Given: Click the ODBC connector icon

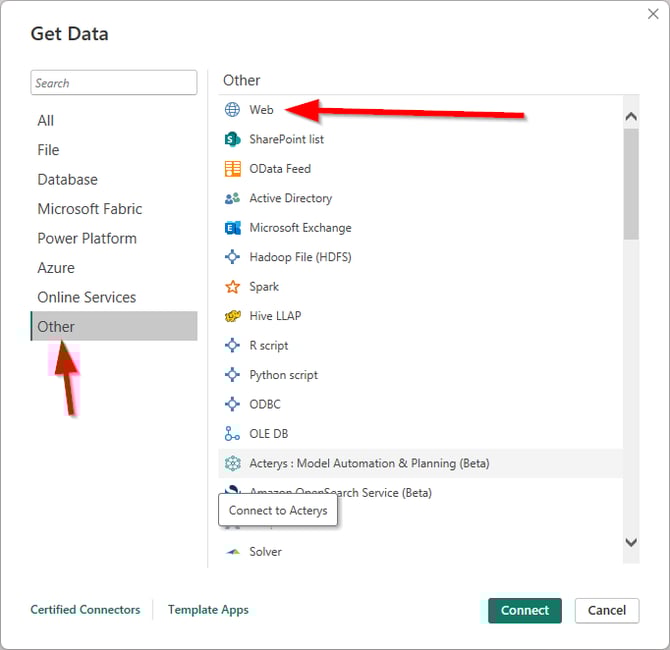Looking at the screenshot, I should (x=232, y=404).
